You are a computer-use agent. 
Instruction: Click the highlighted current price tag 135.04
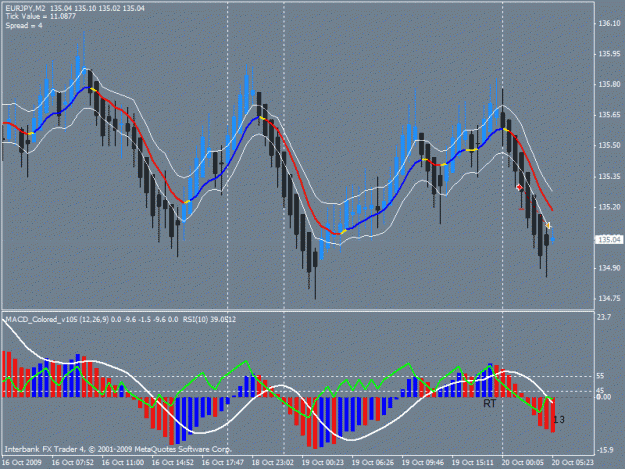tap(609, 239)
